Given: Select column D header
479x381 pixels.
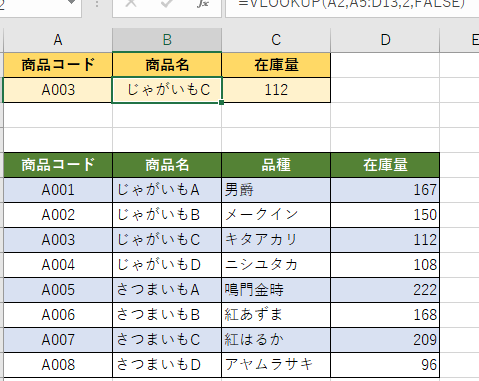Looking at the screenshot, I should tap(385, 40).
